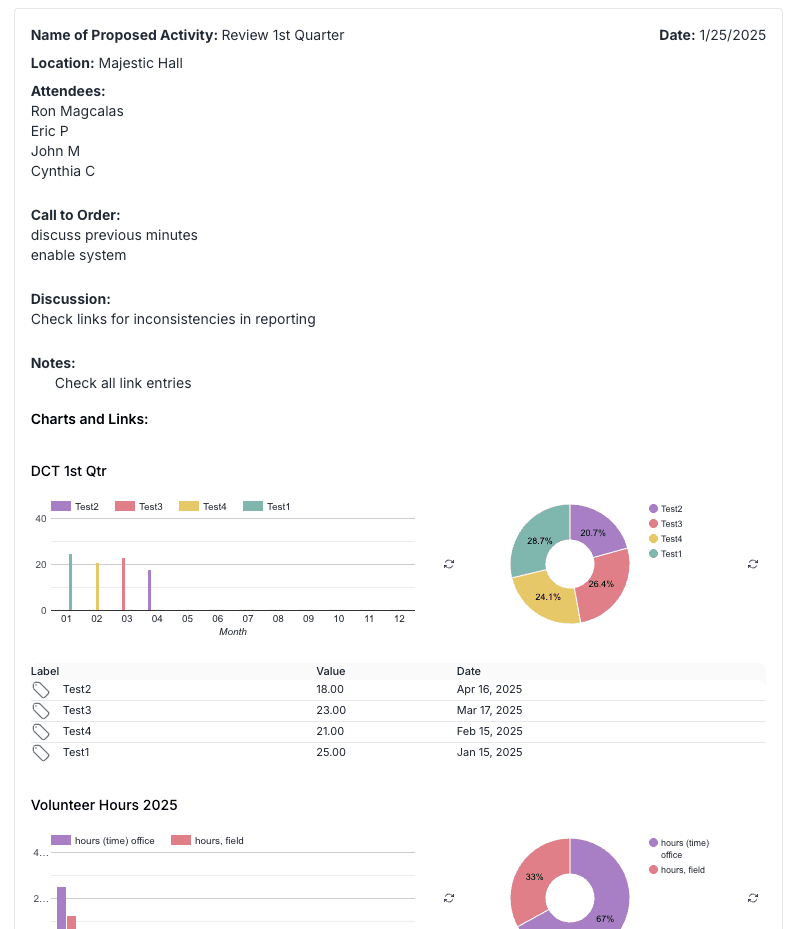The height and width of the screenshot is (929, 800).
Task: Click the tag icon beside Test4 row
Action: (x=41, y=732)
